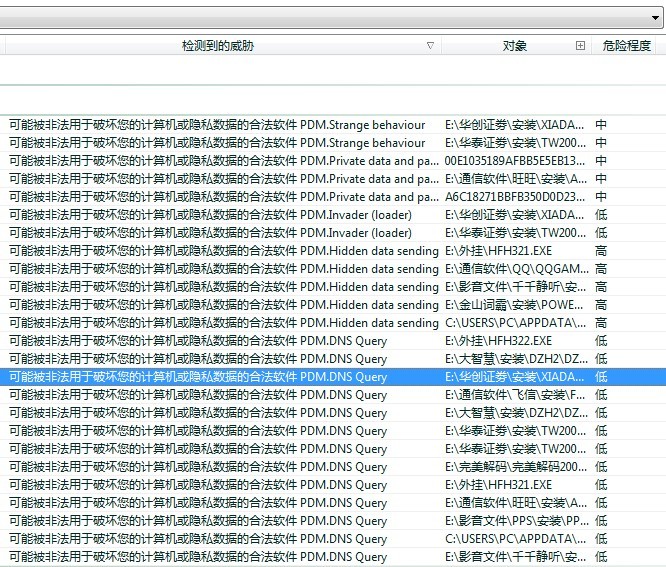Screen dimensions: 666x567
Task: Sort by the 检测到的威胁 column header
Action: 218,45
